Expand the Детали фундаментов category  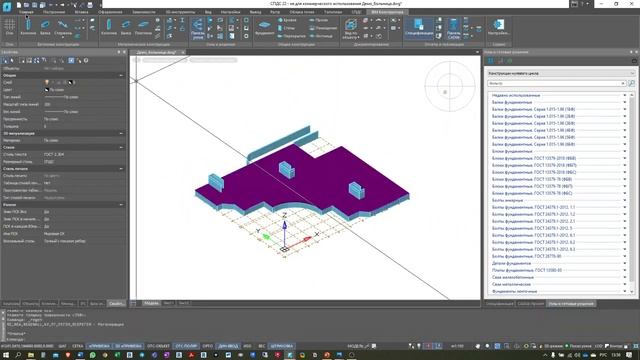[x=624, y=263]
